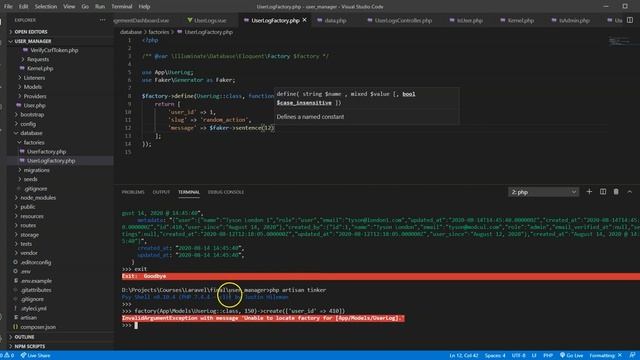Open the Edit menu
The height and width of the screenshot is (360, 640).
(x=23, y=7)
